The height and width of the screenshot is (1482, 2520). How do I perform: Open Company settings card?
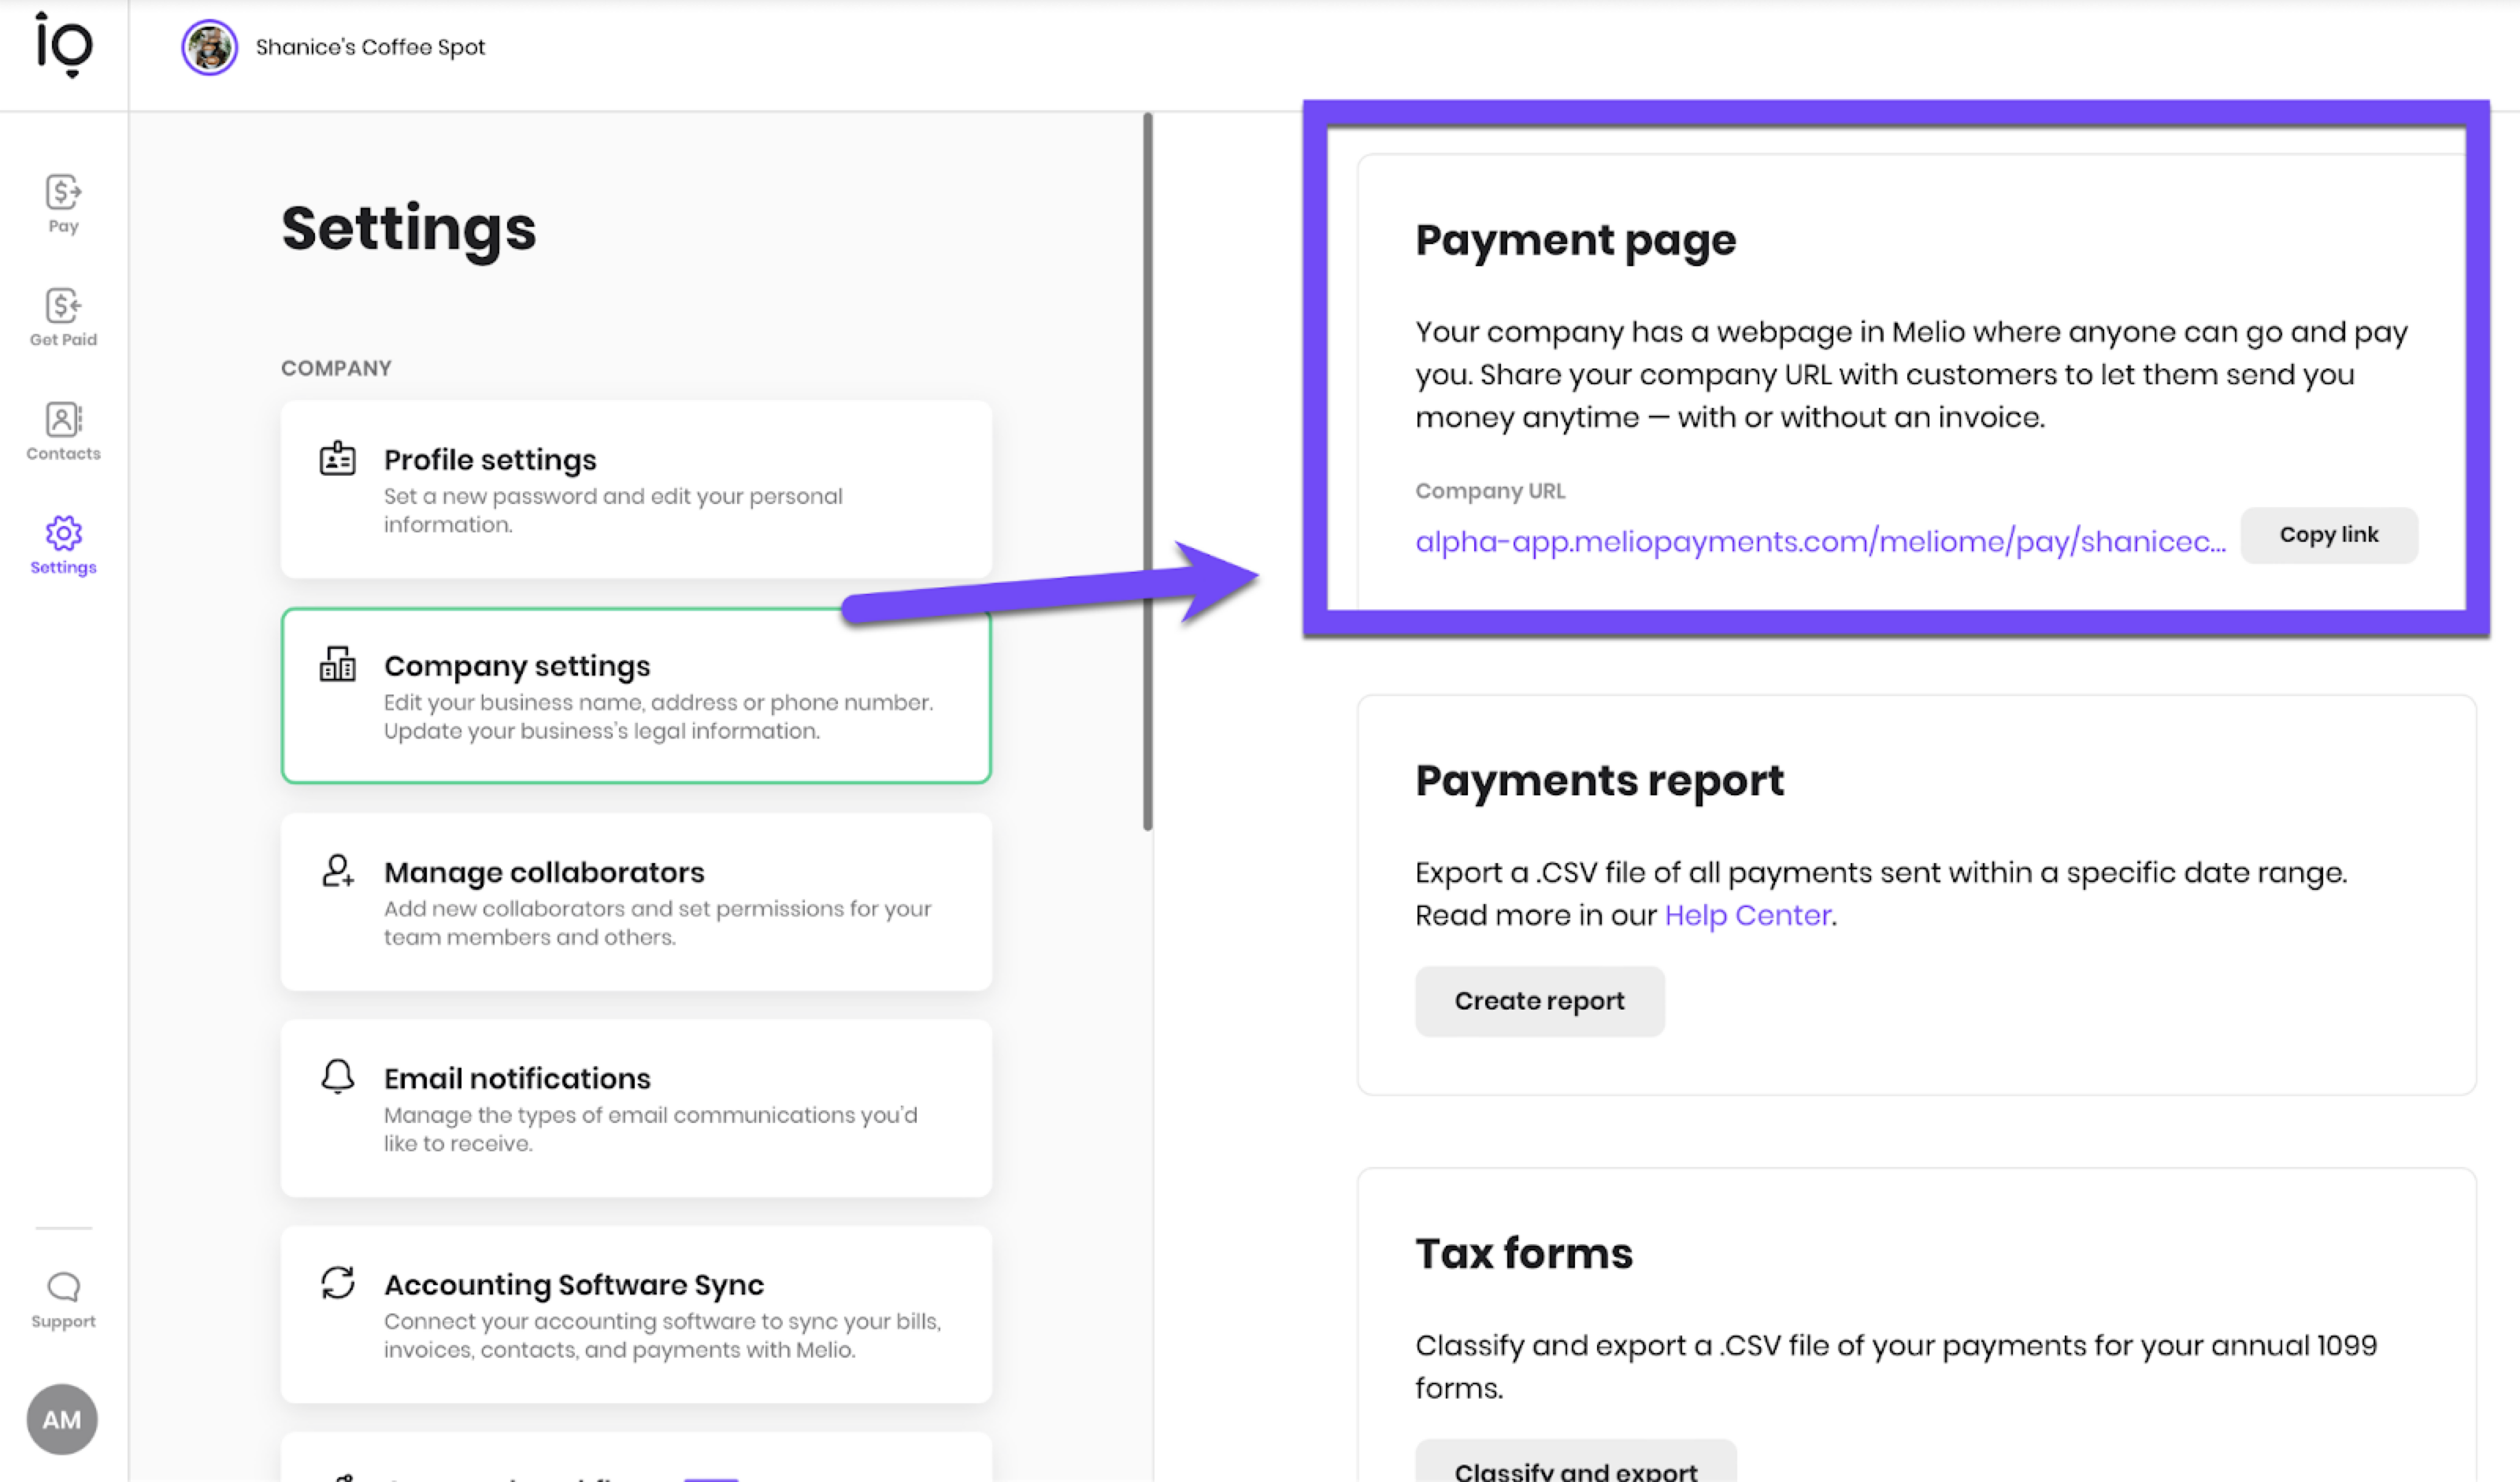[x=636, y=696]
